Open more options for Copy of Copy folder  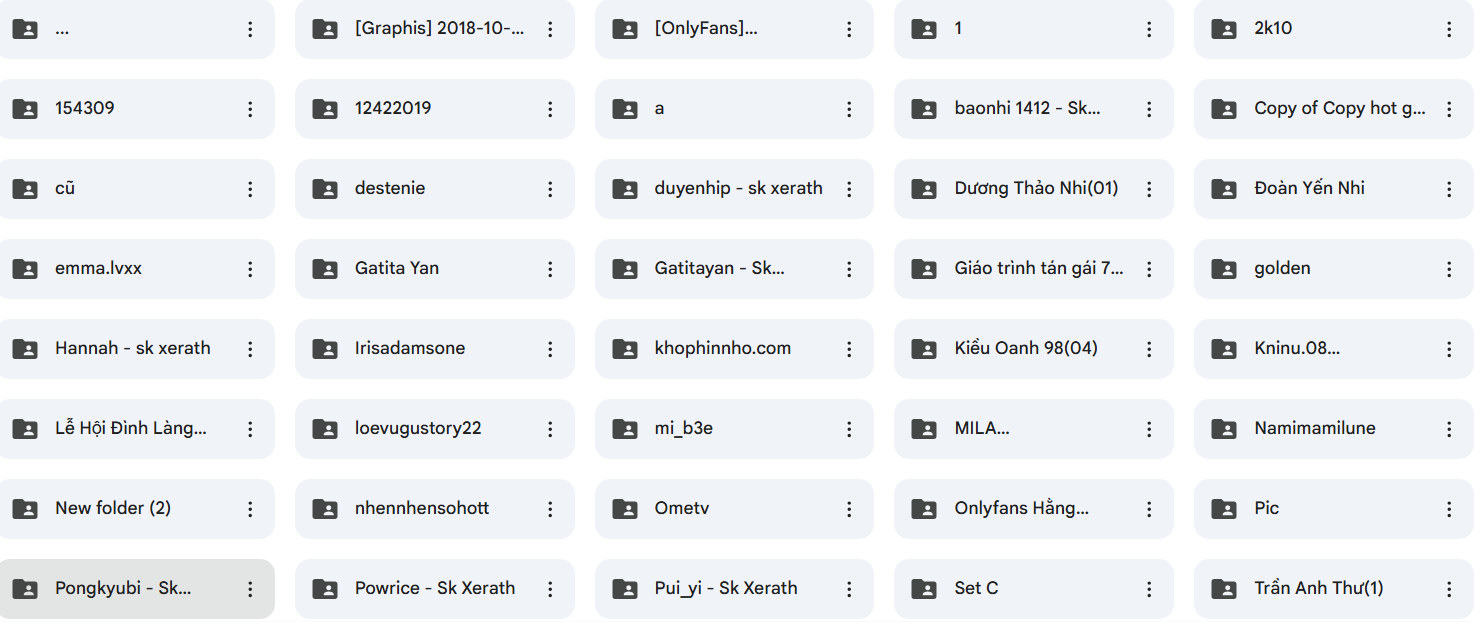click(1449, 109)
